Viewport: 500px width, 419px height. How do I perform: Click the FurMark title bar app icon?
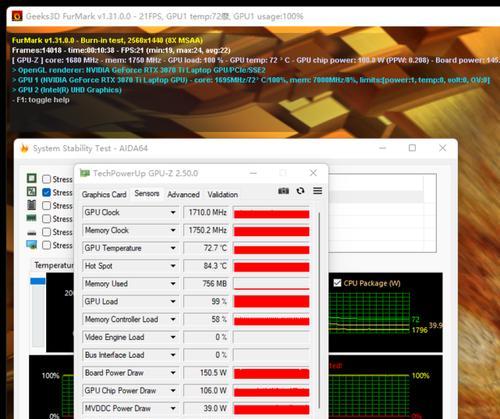17,16
